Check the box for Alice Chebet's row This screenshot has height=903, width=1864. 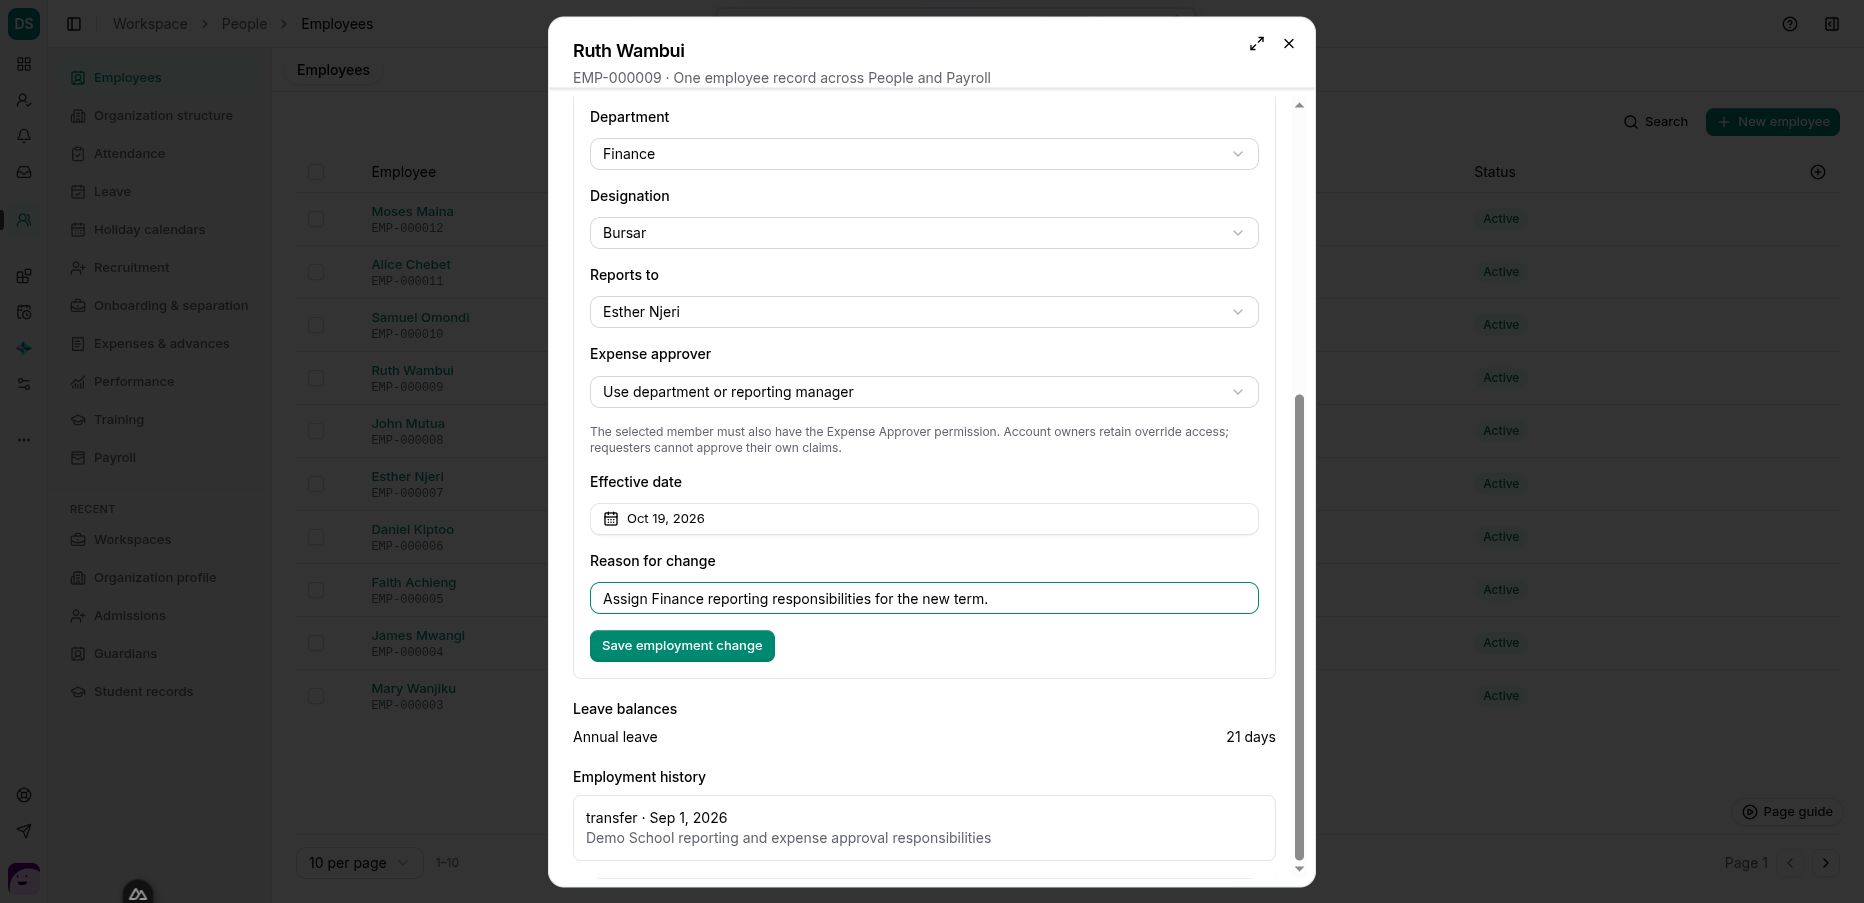click(316, 272)
